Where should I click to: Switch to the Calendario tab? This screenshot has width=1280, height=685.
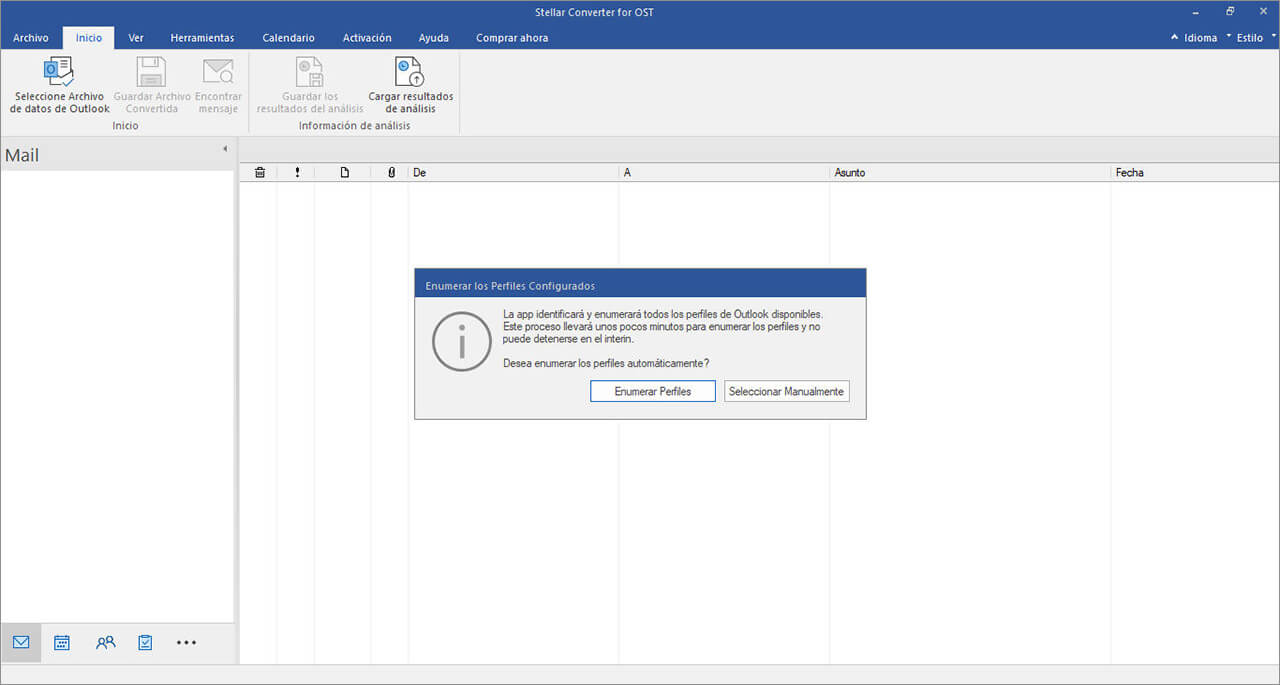(288, 38)
